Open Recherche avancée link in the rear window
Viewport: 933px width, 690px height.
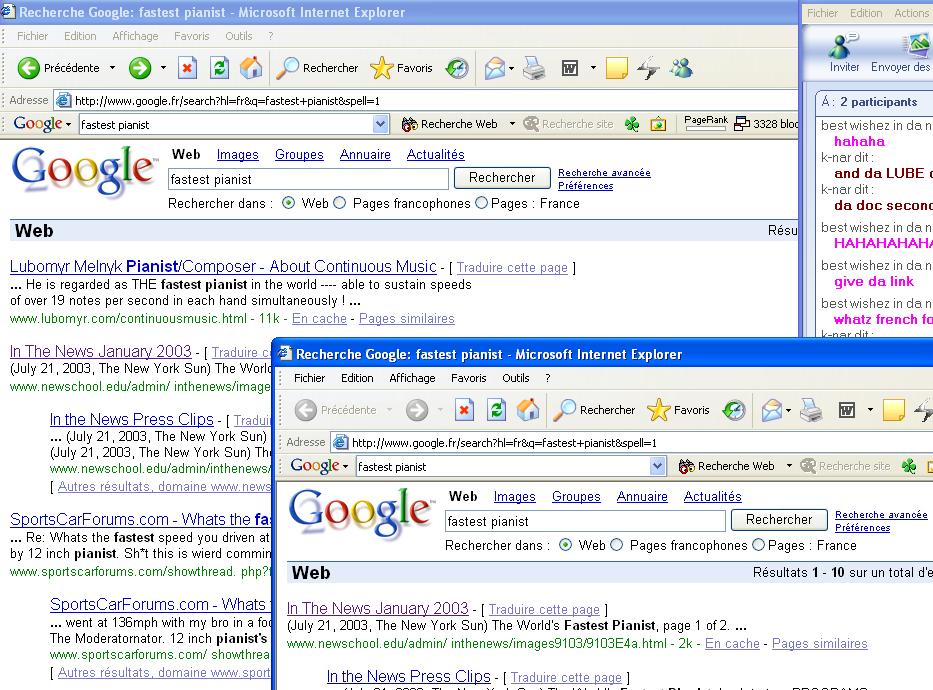pyautogui.click(x=604, y=172)
